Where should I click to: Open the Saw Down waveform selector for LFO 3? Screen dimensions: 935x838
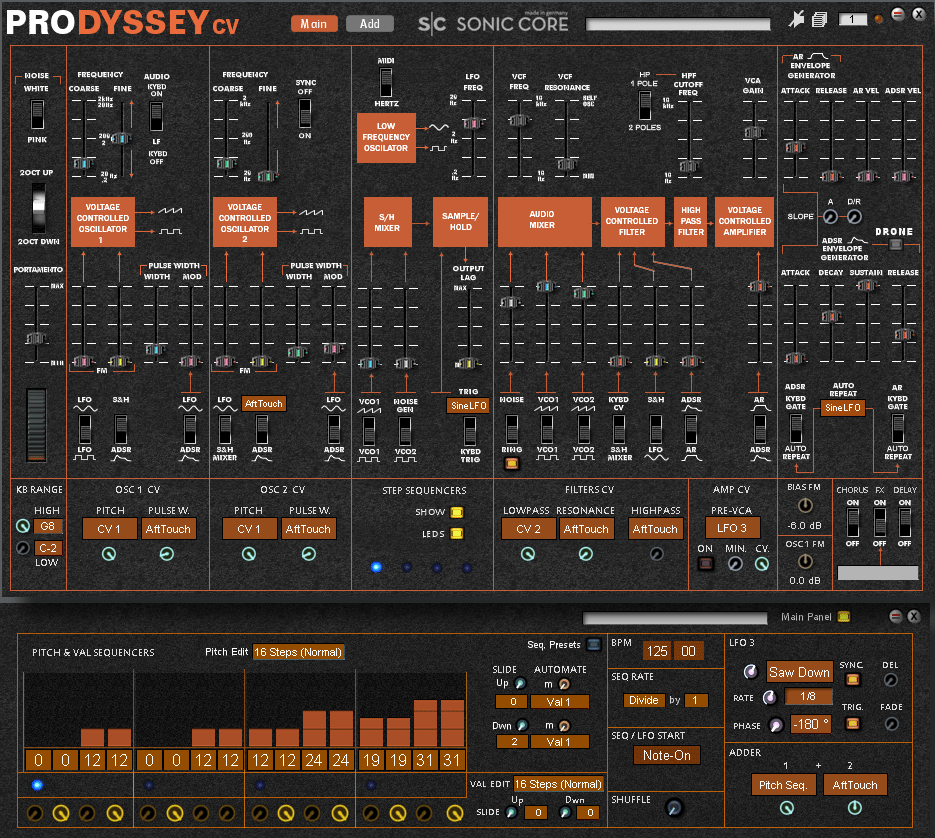pyautogui.click(x=799, y=672)
